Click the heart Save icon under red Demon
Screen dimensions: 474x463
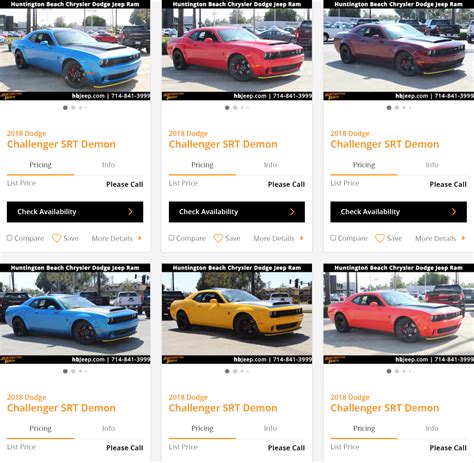218,238
